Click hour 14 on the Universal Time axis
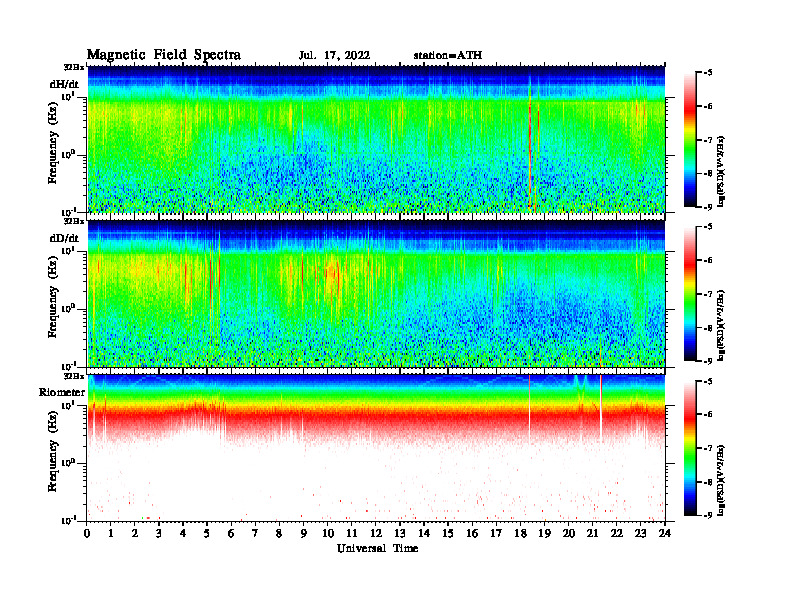 point(424,534)
